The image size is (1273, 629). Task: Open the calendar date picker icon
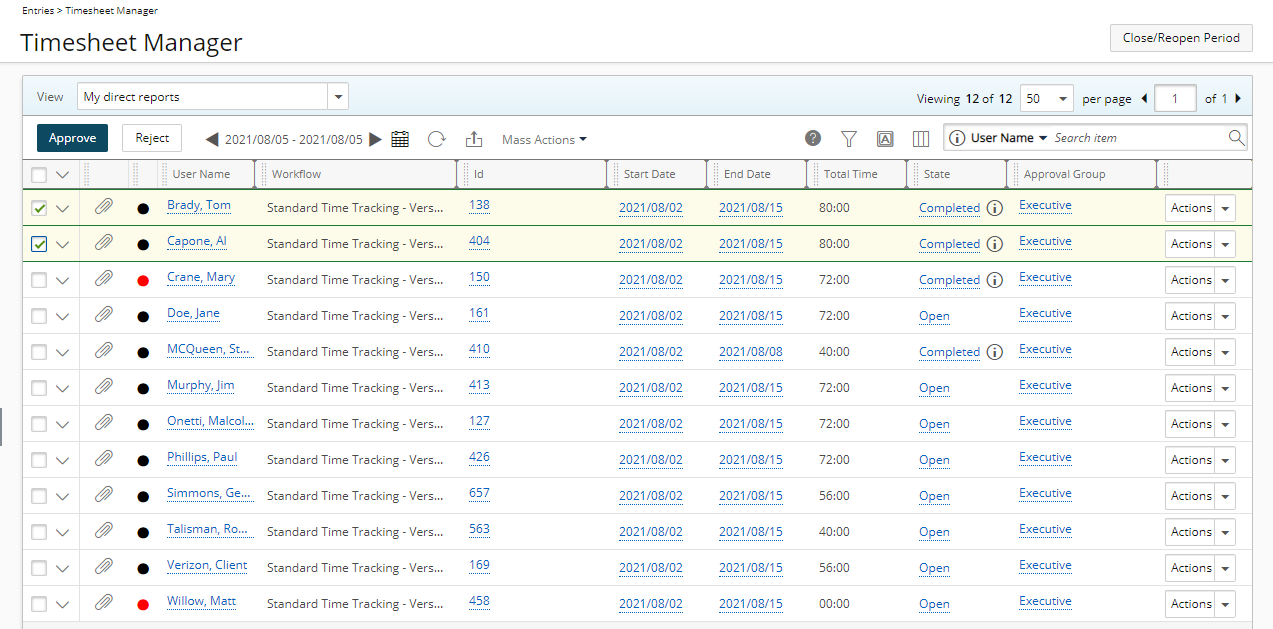click(x=400, y=139)
